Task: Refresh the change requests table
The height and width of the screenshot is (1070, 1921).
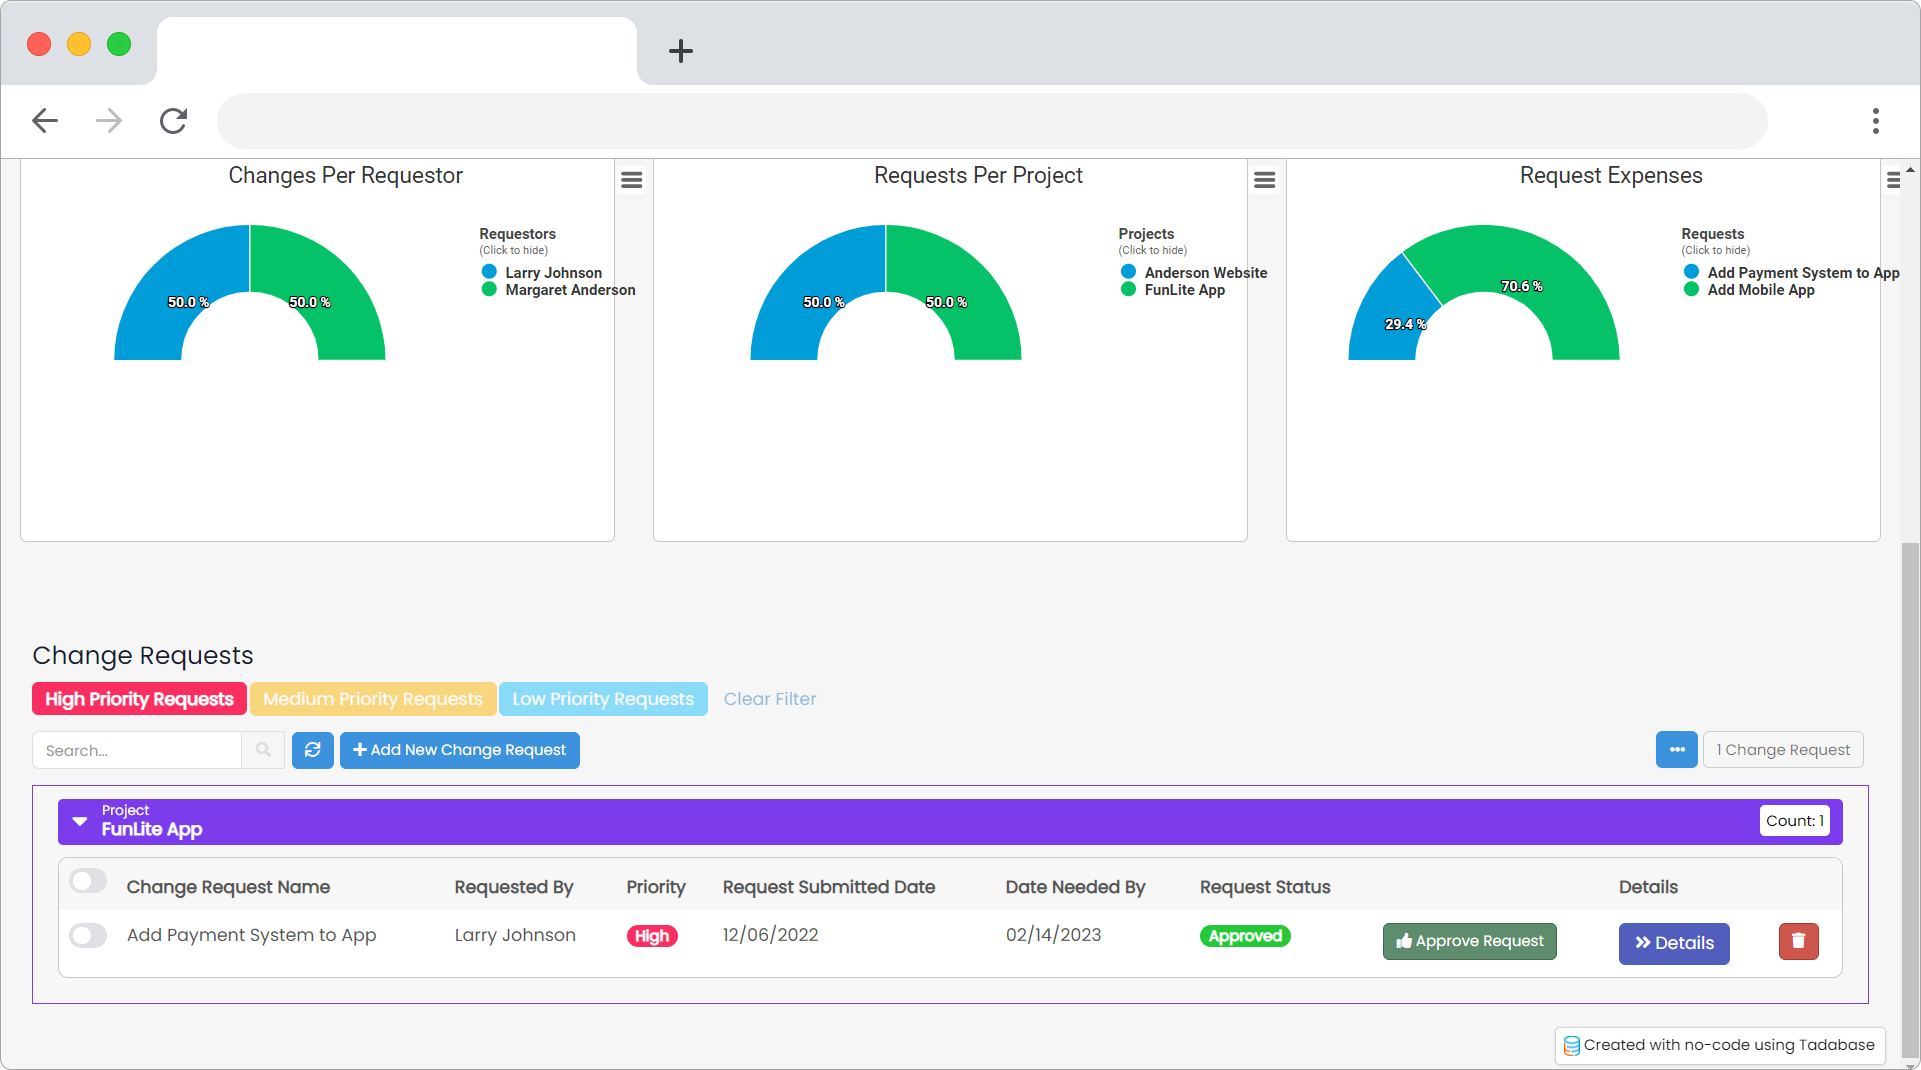Action: pos(313,750)
